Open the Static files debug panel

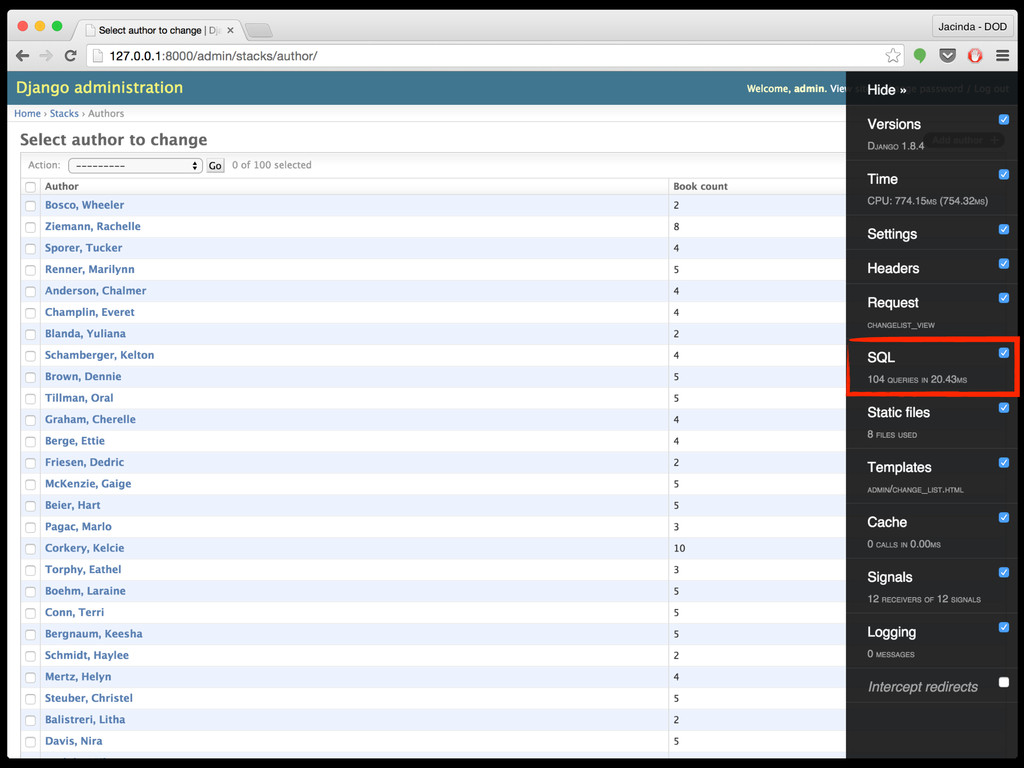(x=898, y=412)
